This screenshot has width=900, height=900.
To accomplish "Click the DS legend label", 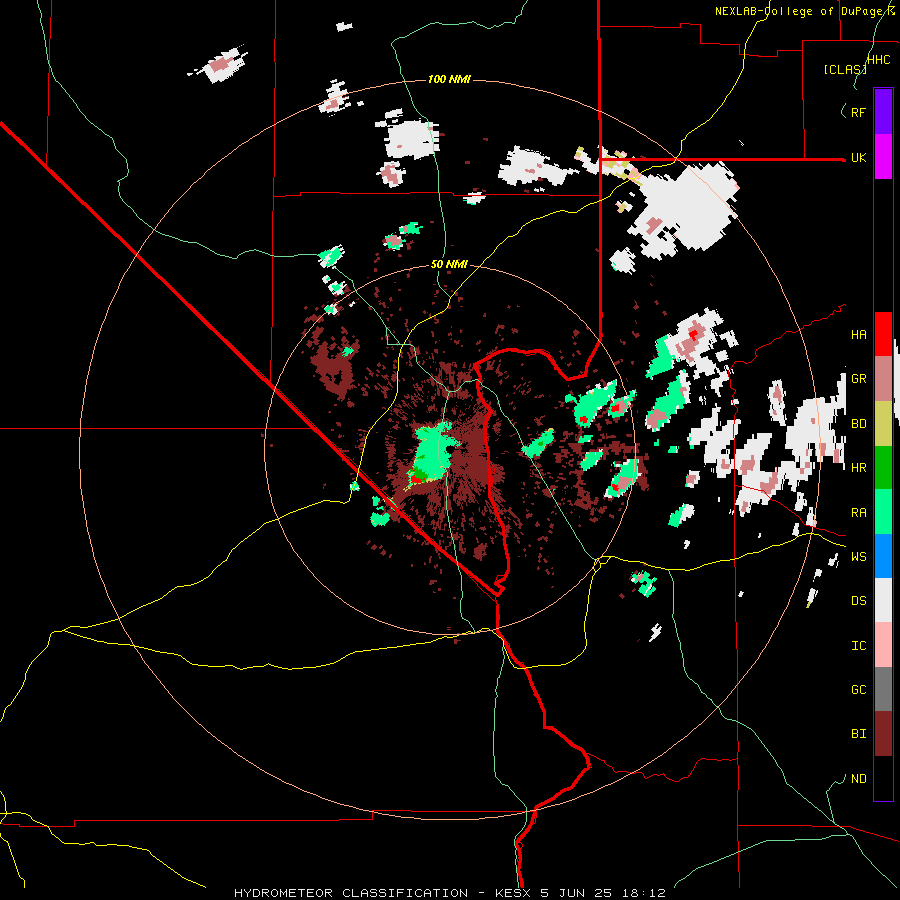I will click(858, 601).
